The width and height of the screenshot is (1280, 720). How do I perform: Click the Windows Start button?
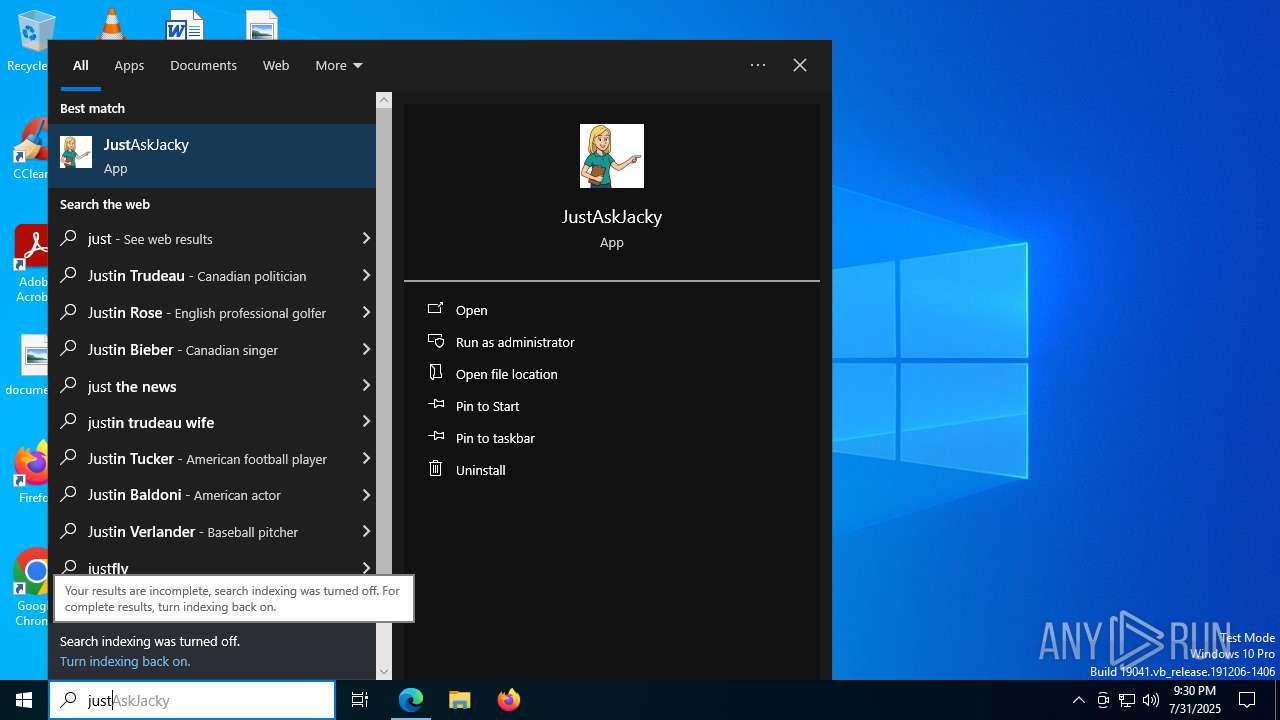24,700
